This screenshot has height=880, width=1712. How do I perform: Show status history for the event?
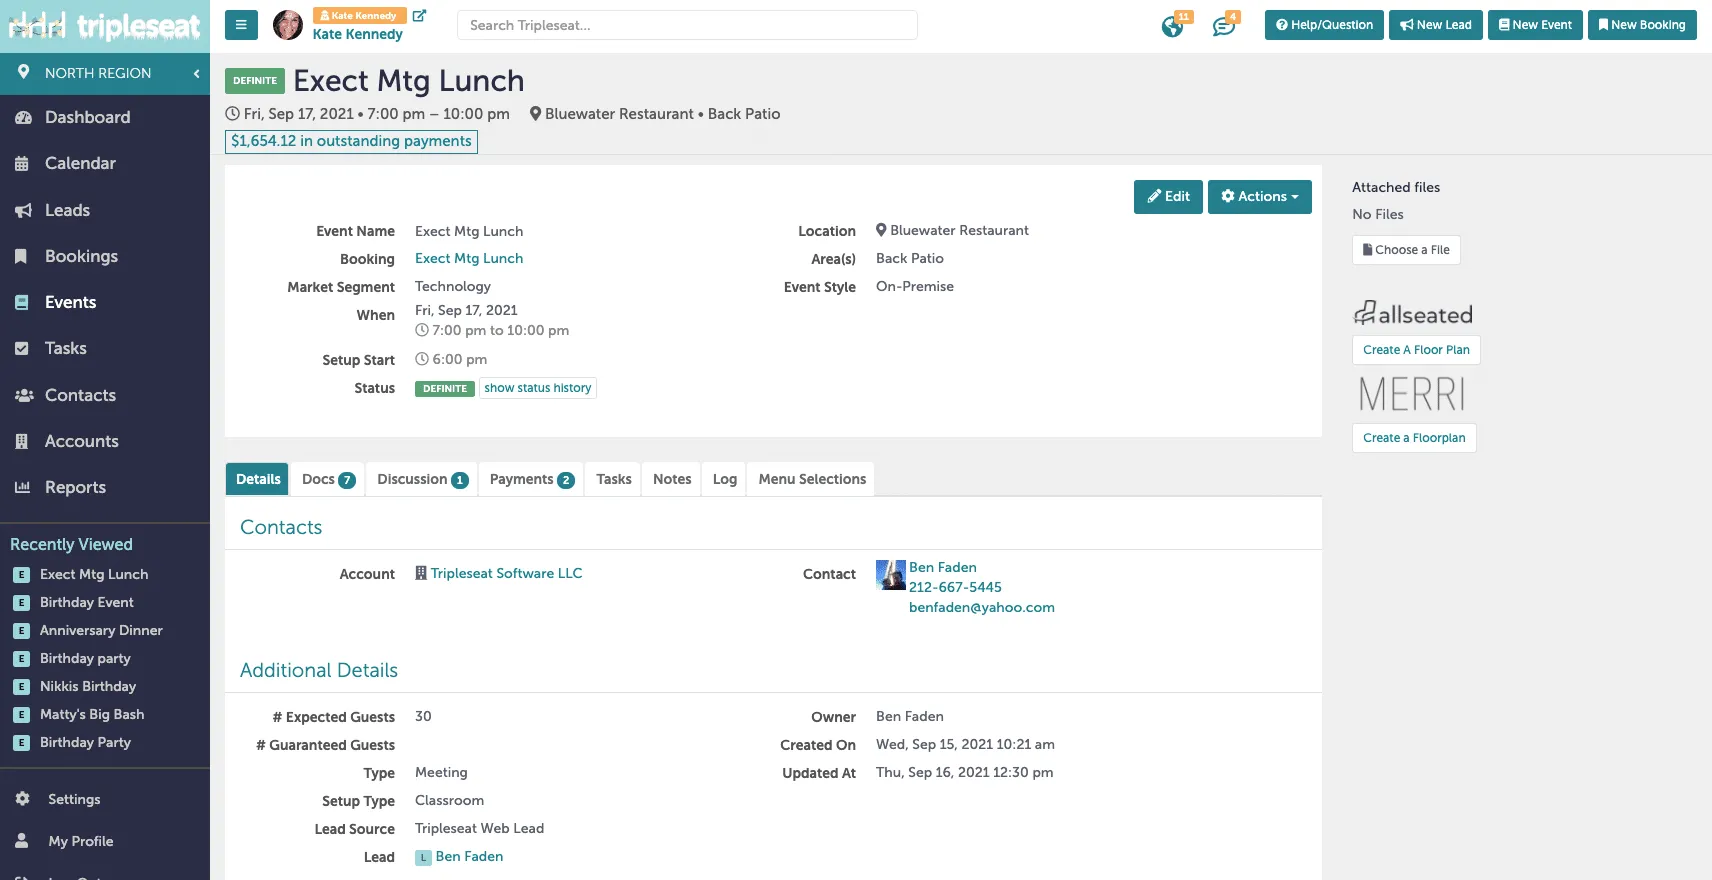tap(538, 388)
